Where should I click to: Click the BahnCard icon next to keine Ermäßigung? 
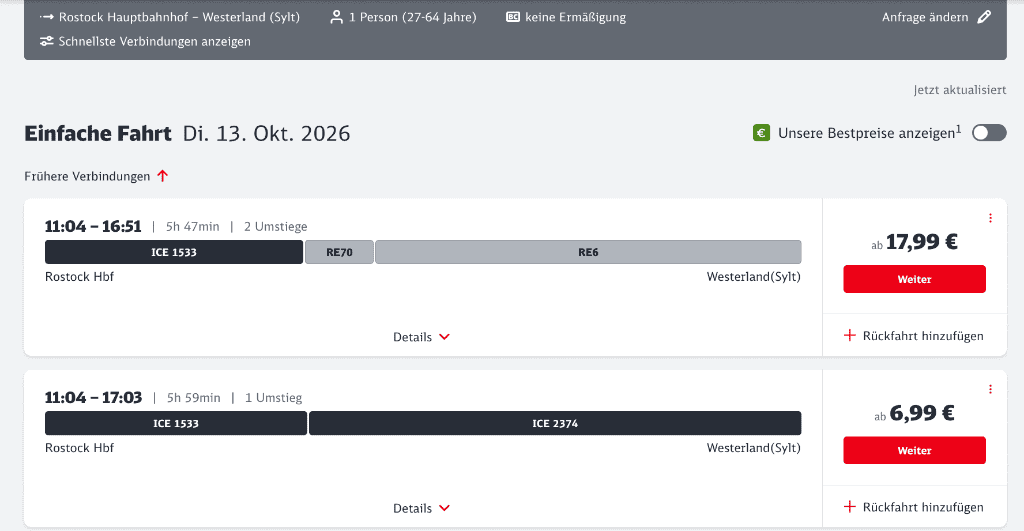[x=513, y=17]
